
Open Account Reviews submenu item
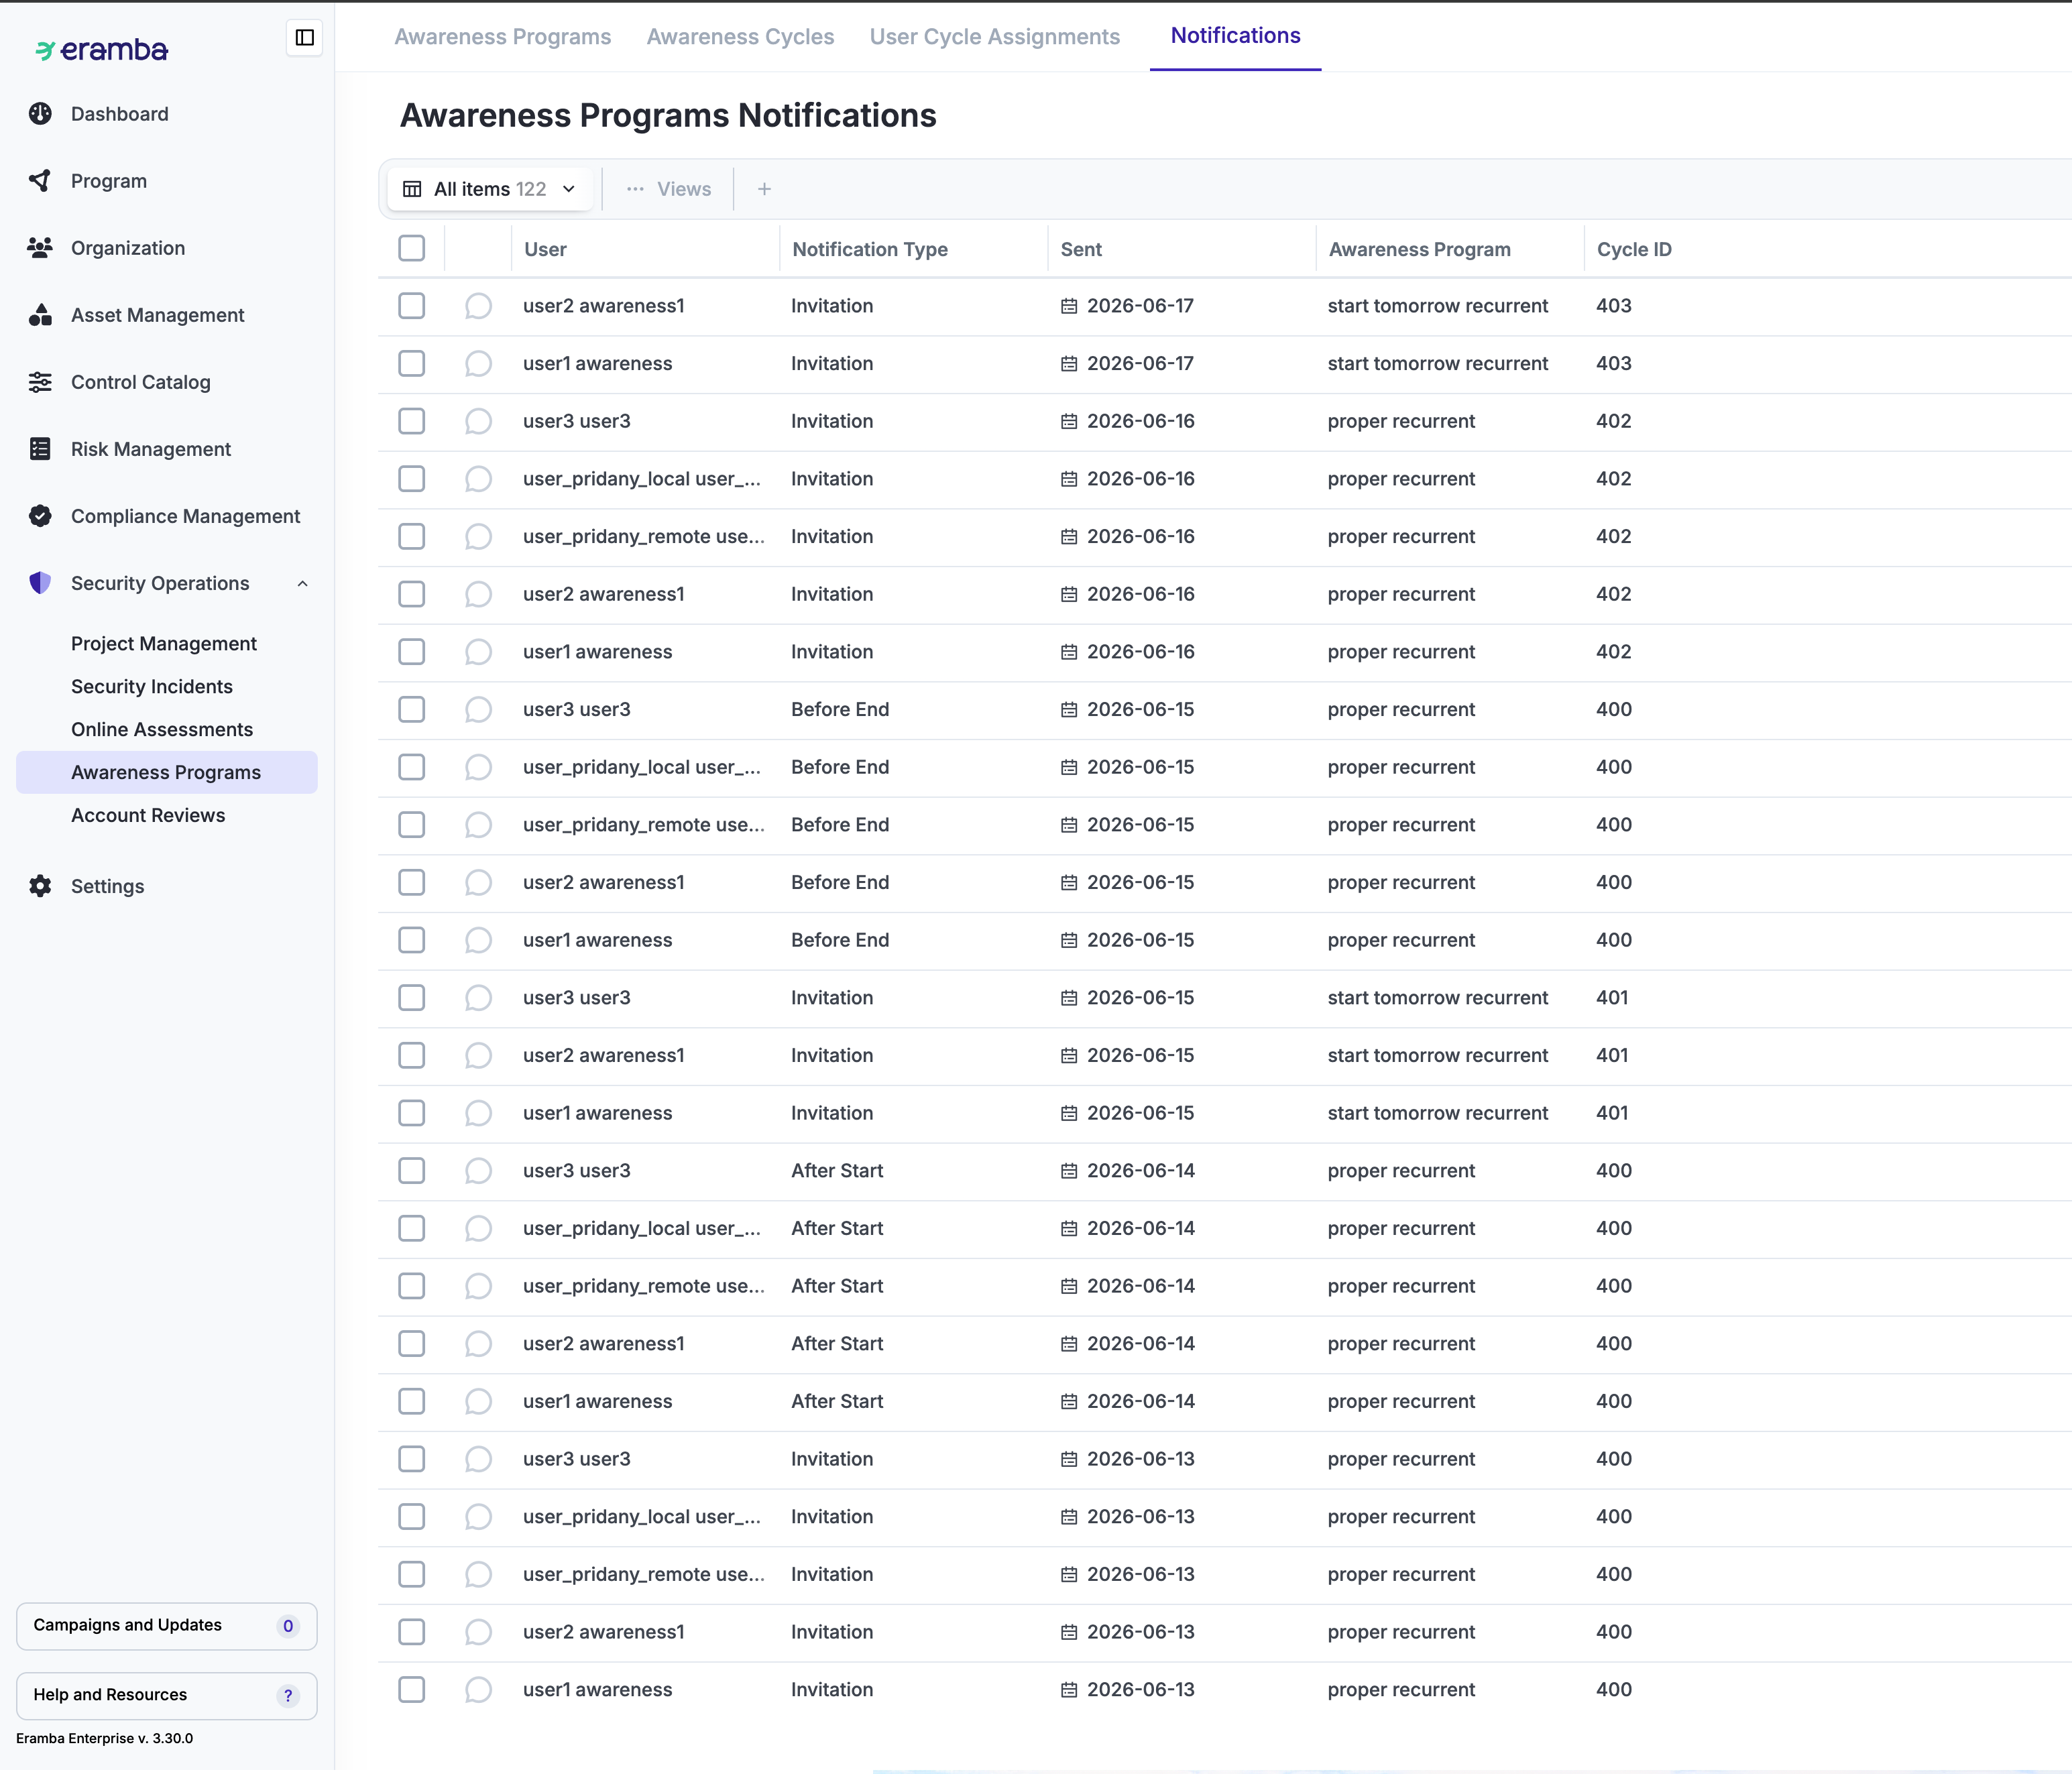(x=148, y=816)
